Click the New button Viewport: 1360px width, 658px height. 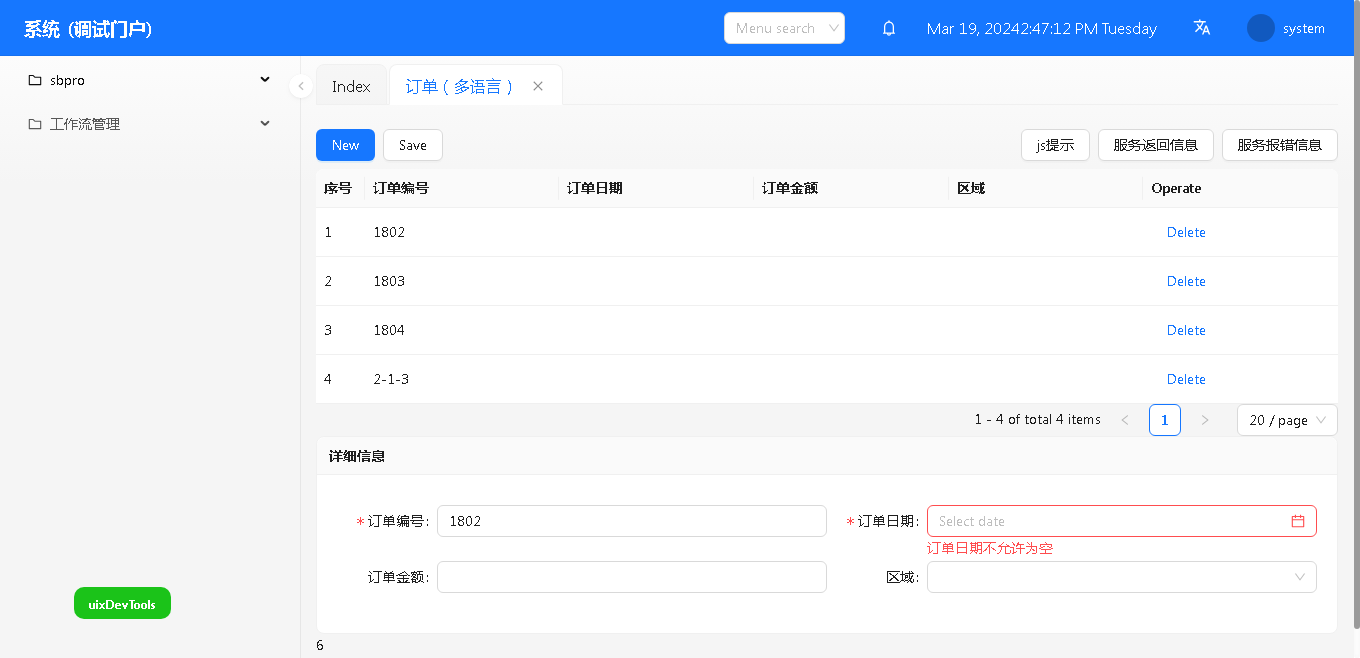point(345,145)
